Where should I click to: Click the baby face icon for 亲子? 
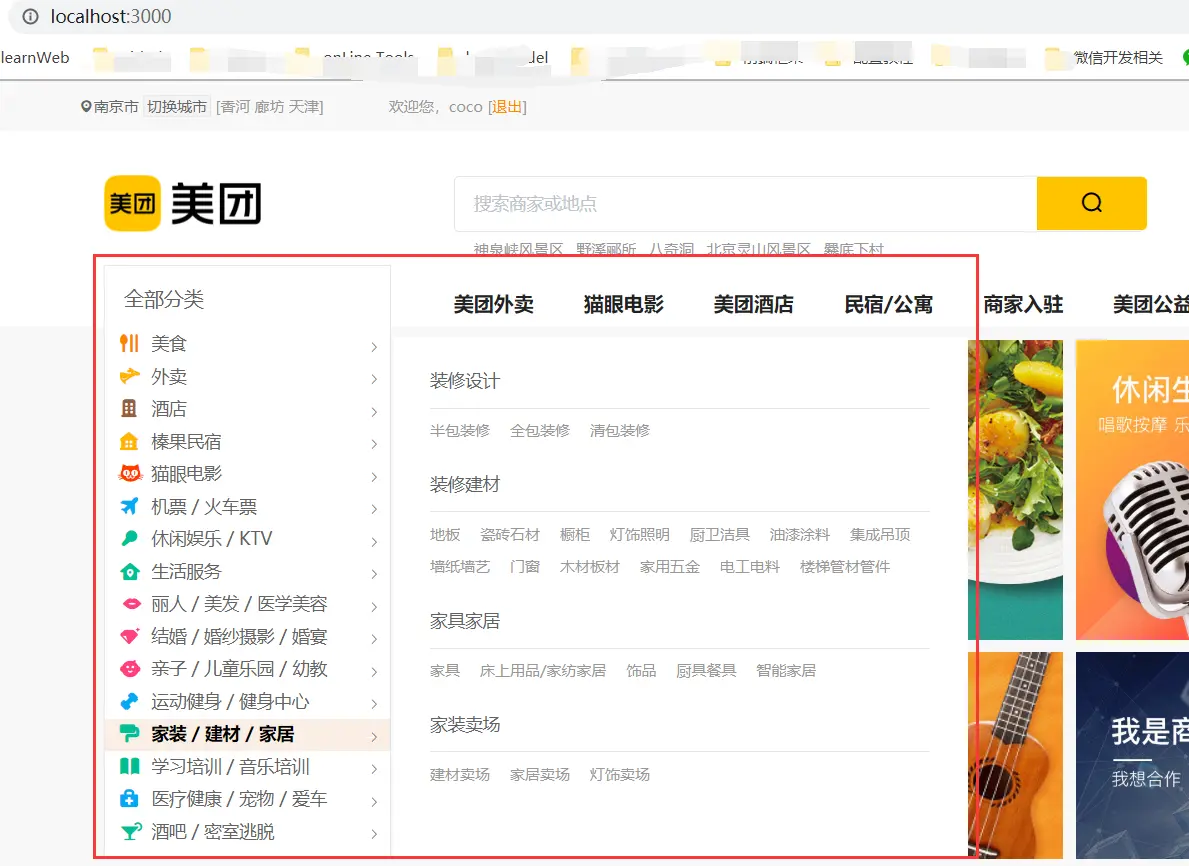[130, 669]
